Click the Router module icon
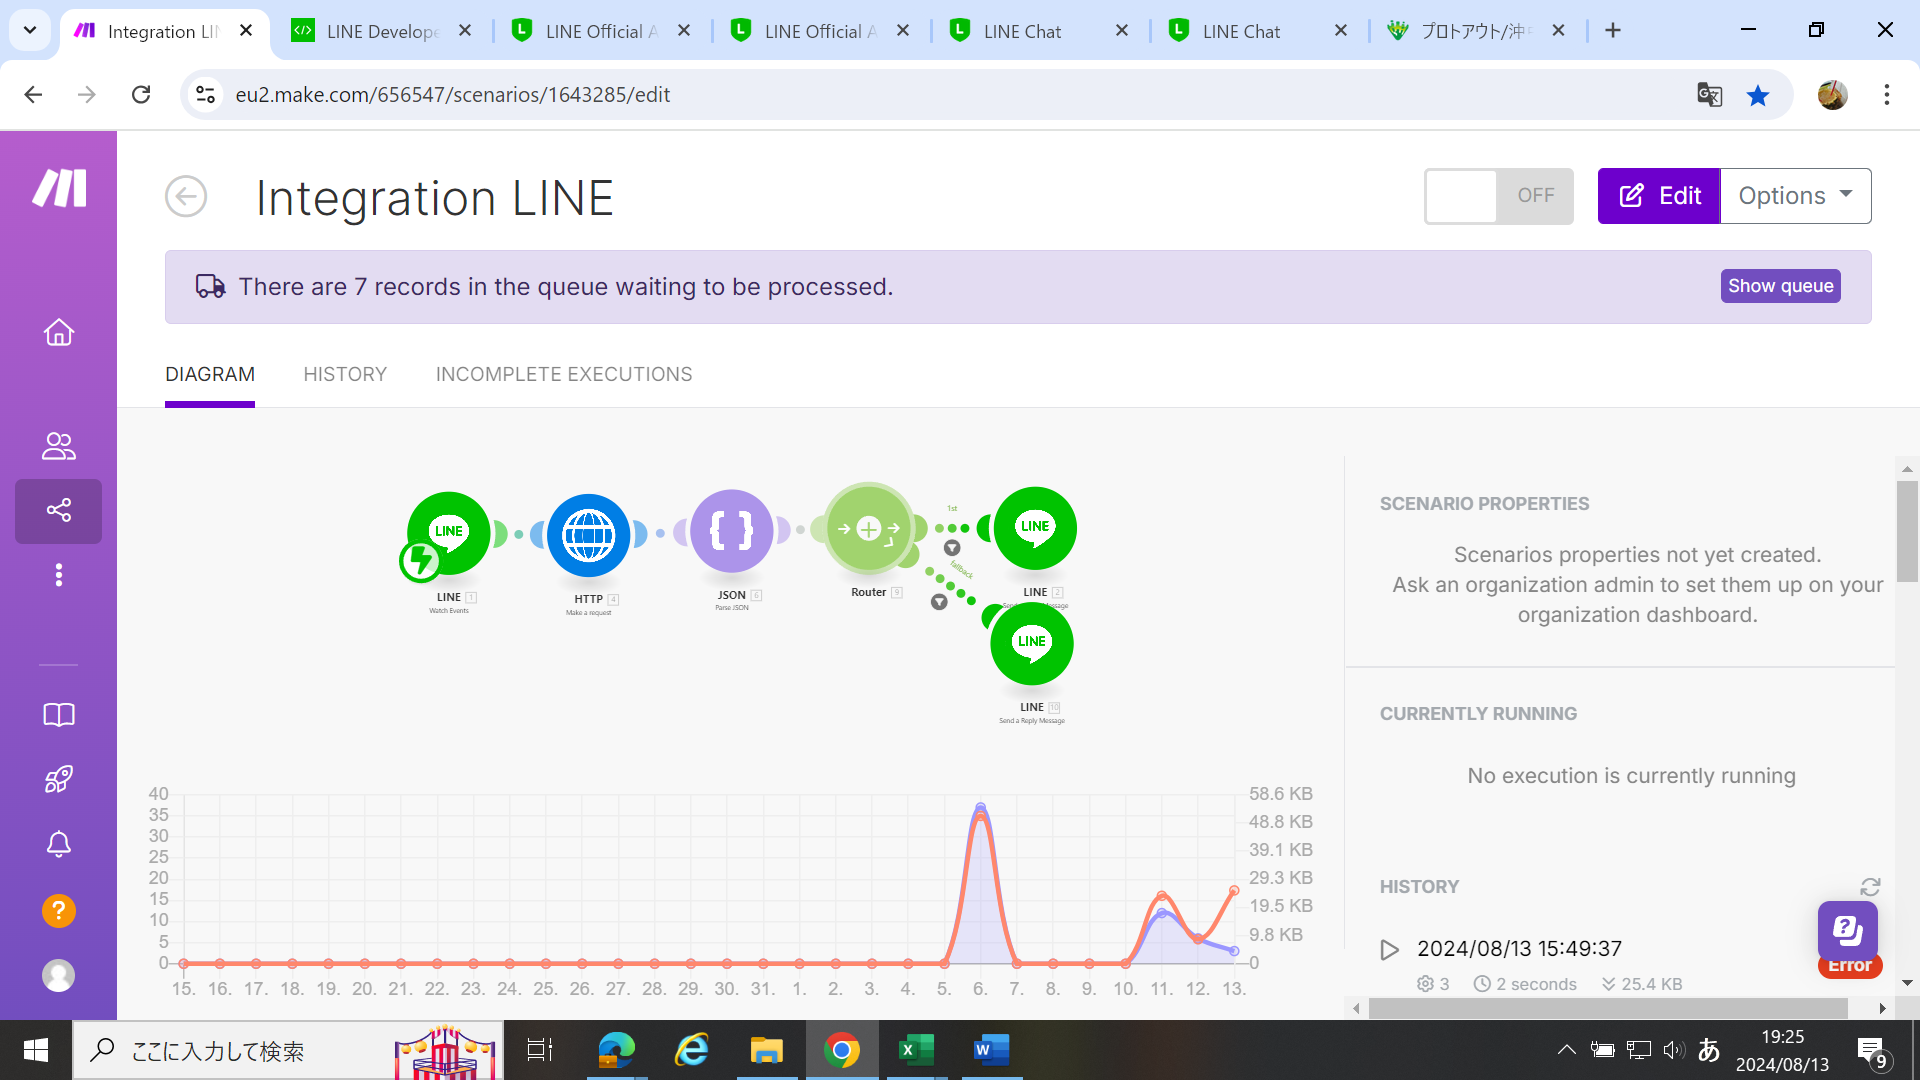 pyautogui.click(x=868, y=529)
